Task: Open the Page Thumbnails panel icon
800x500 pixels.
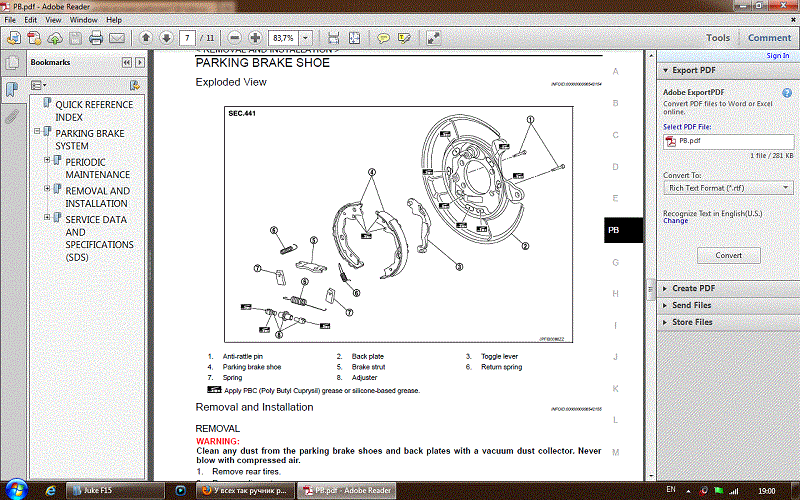Action: click(x=12, y=63)
